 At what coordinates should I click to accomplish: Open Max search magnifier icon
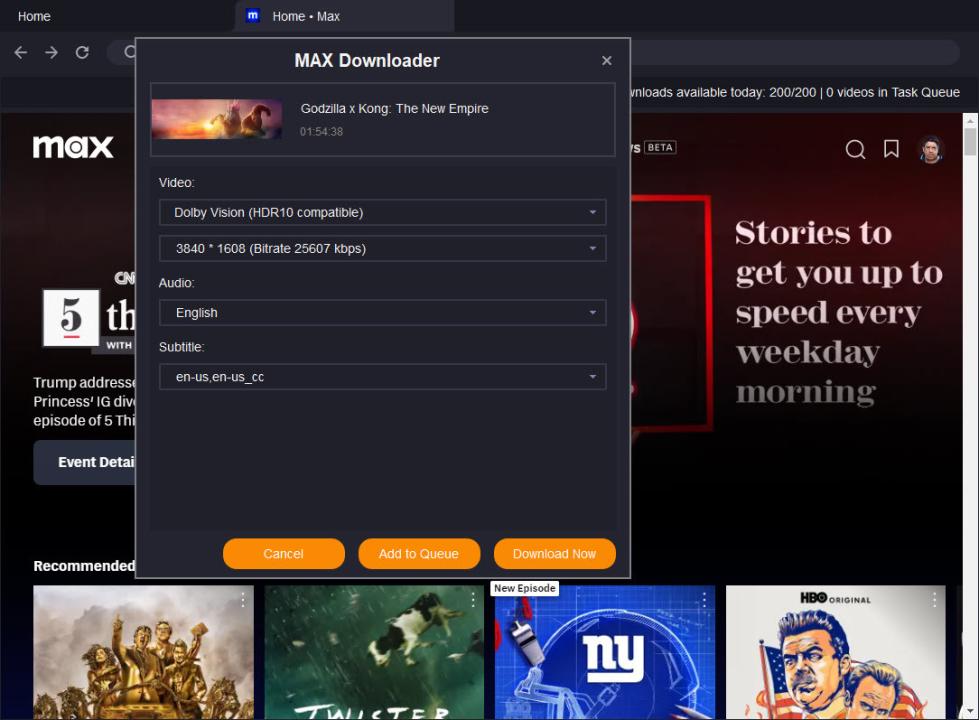click(855, 149)
